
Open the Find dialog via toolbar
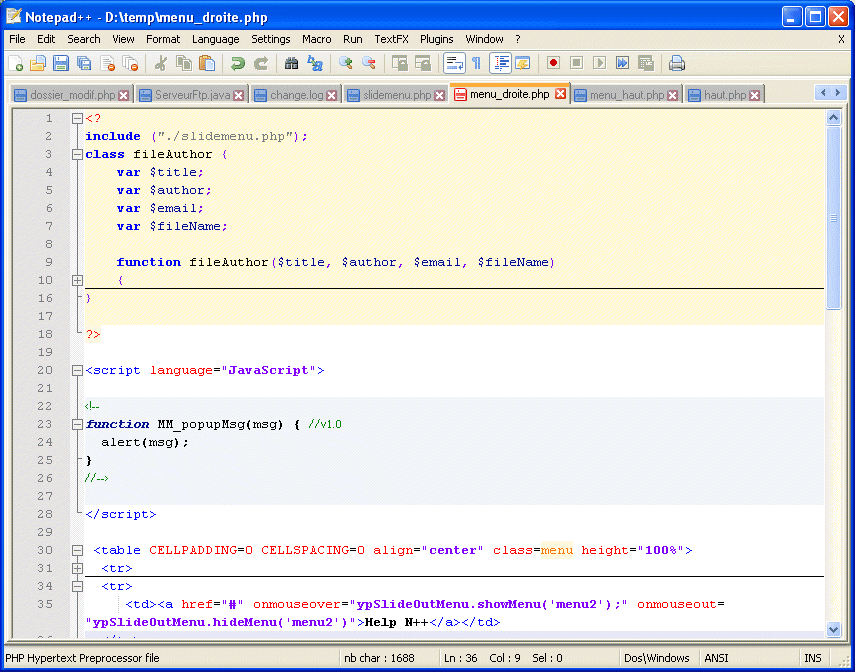click(291, 62)
